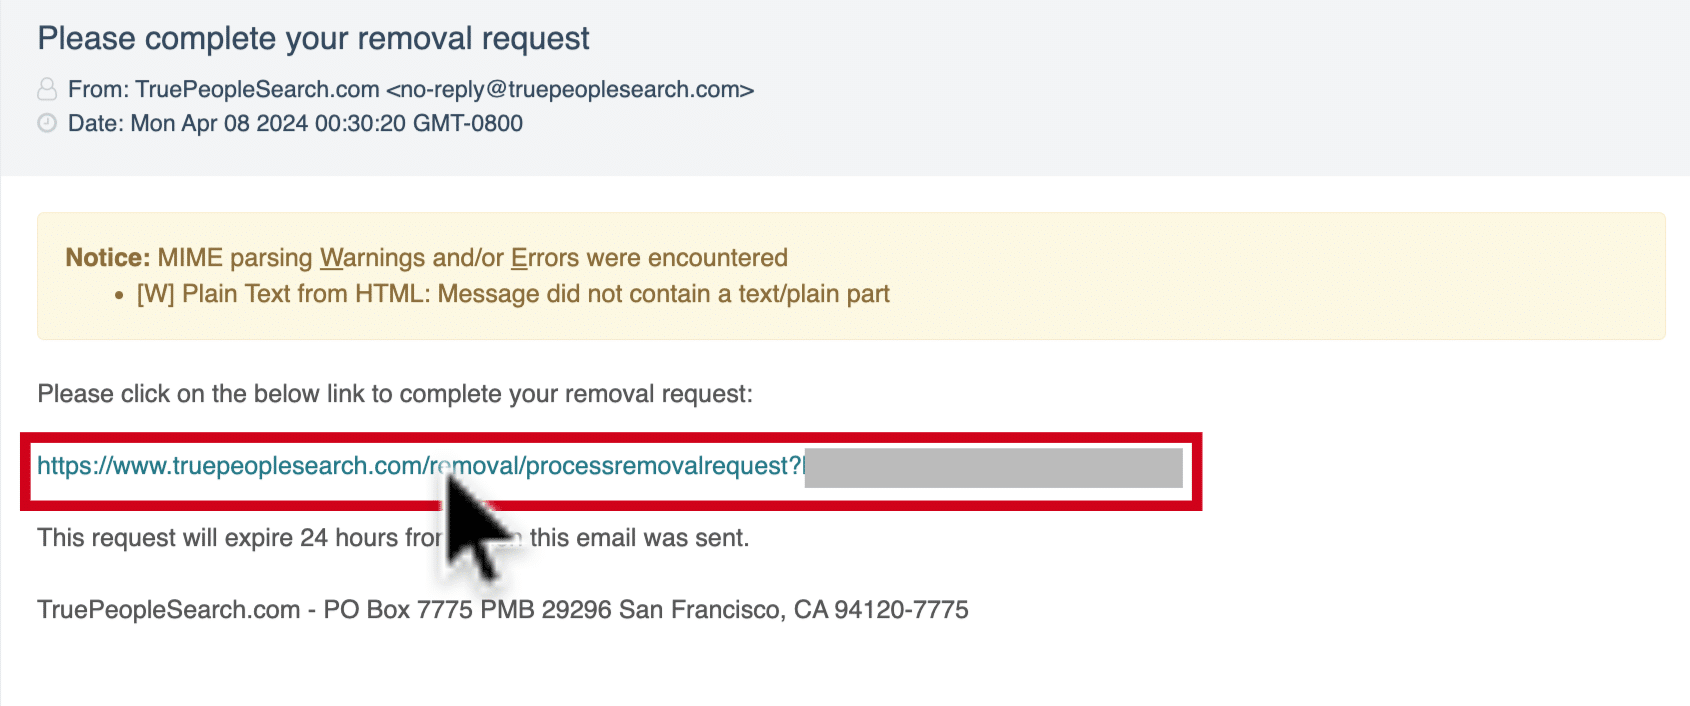Click the instruction text above the link

coord(395,394)
